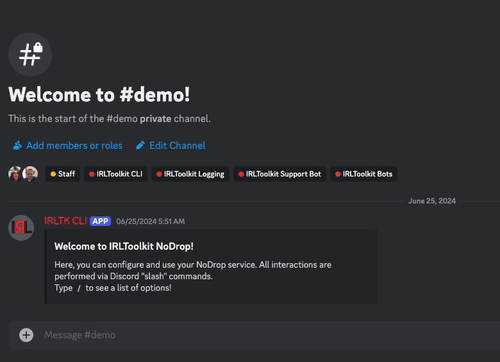
Task: Click the pencil icon beside Edit Channel
Action: [140, 145]
